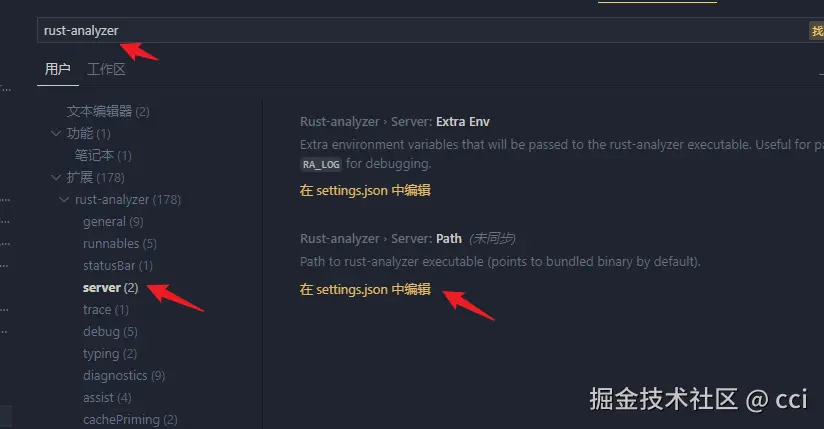This screenshot has height=429, width=824.
Task: Switch to the 用户 settings tab
Action: click(57, 69)
